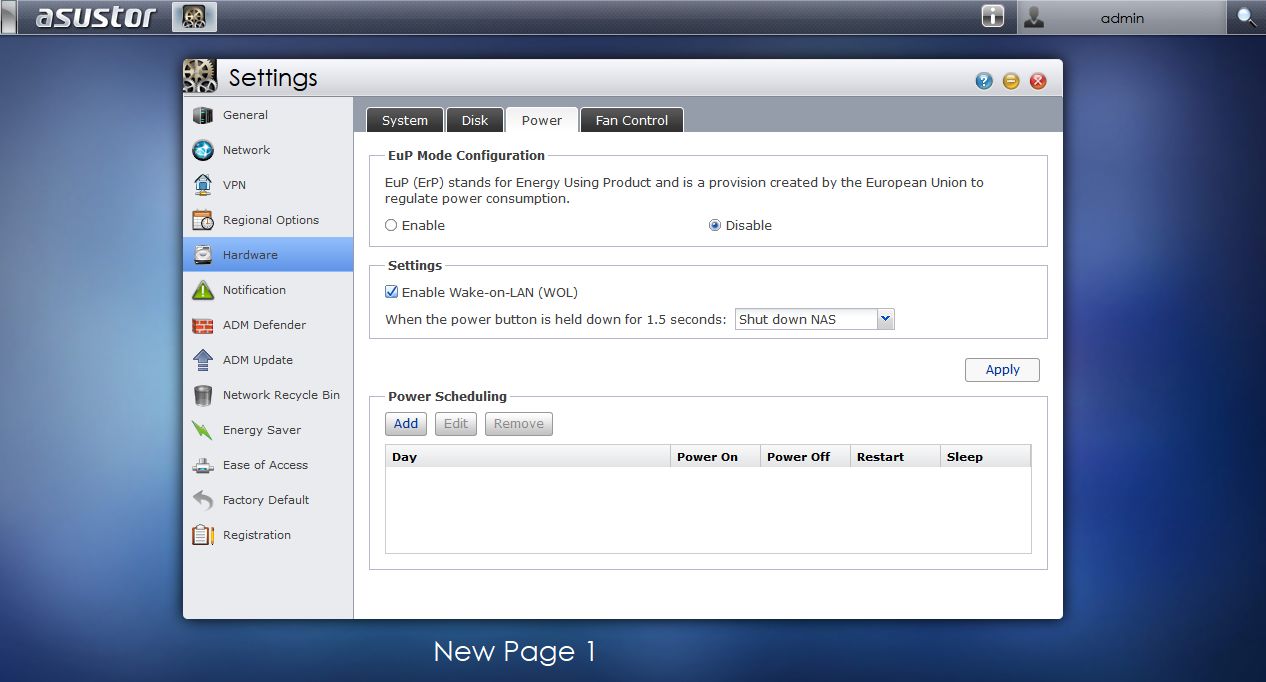Viewport: 1266px width, 682px height.
Task: Toggle Enable Wake-on-LAN checkbox
Action: [391, 293]
